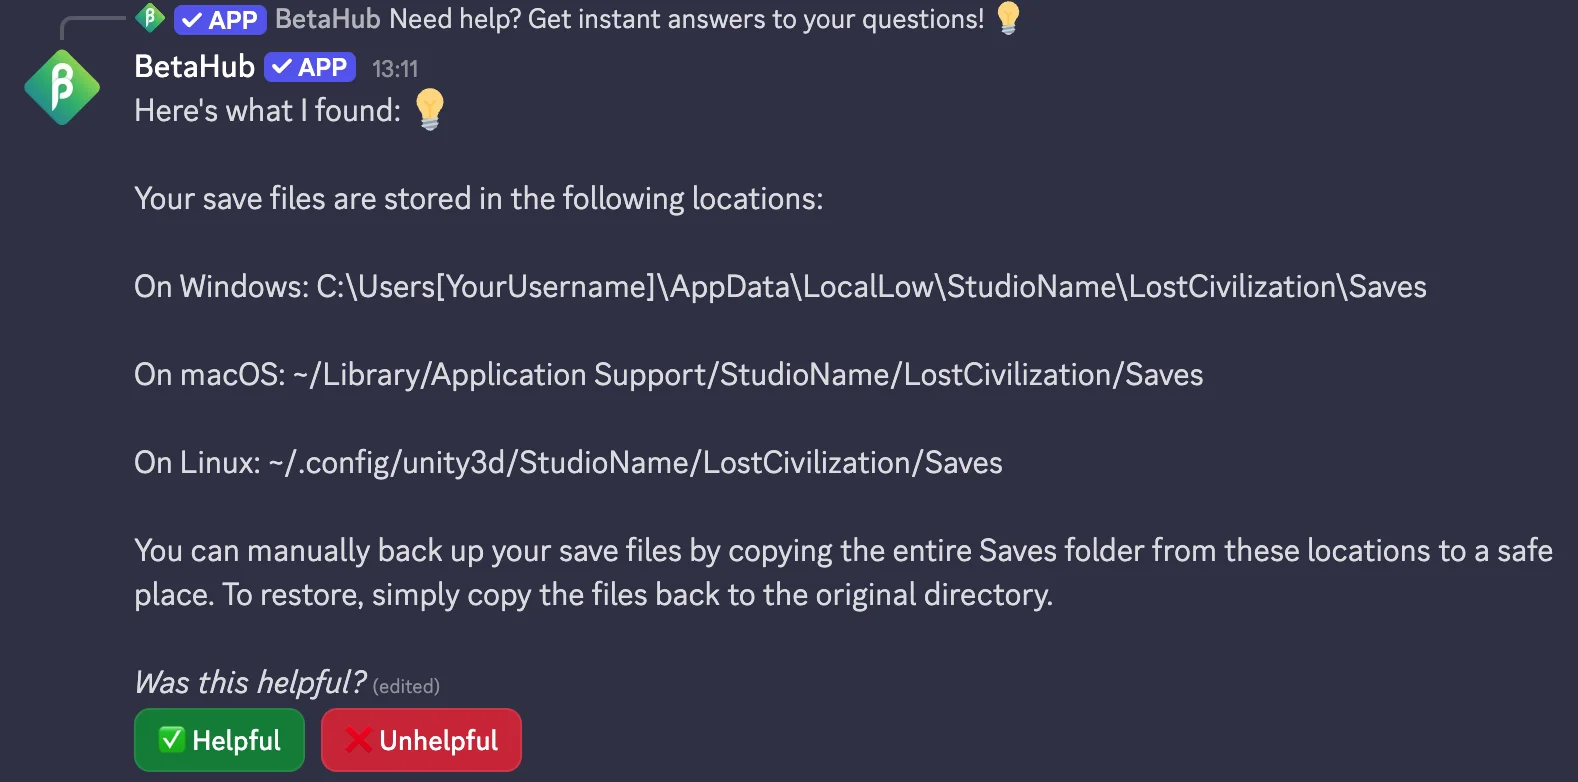Viewport: 1578px width, 782px height.
Task: Click the "(edited)" label
Action: [406, 687]
